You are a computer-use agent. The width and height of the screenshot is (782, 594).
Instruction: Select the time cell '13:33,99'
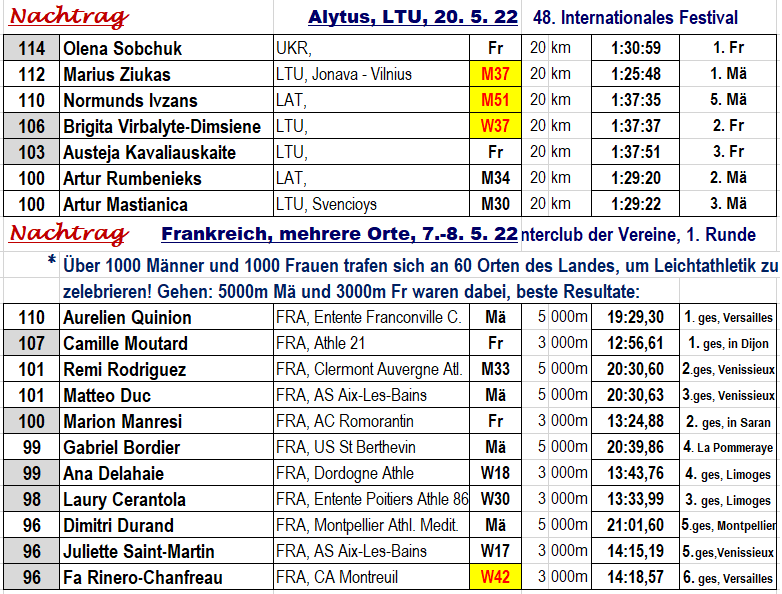coord(635,499)
